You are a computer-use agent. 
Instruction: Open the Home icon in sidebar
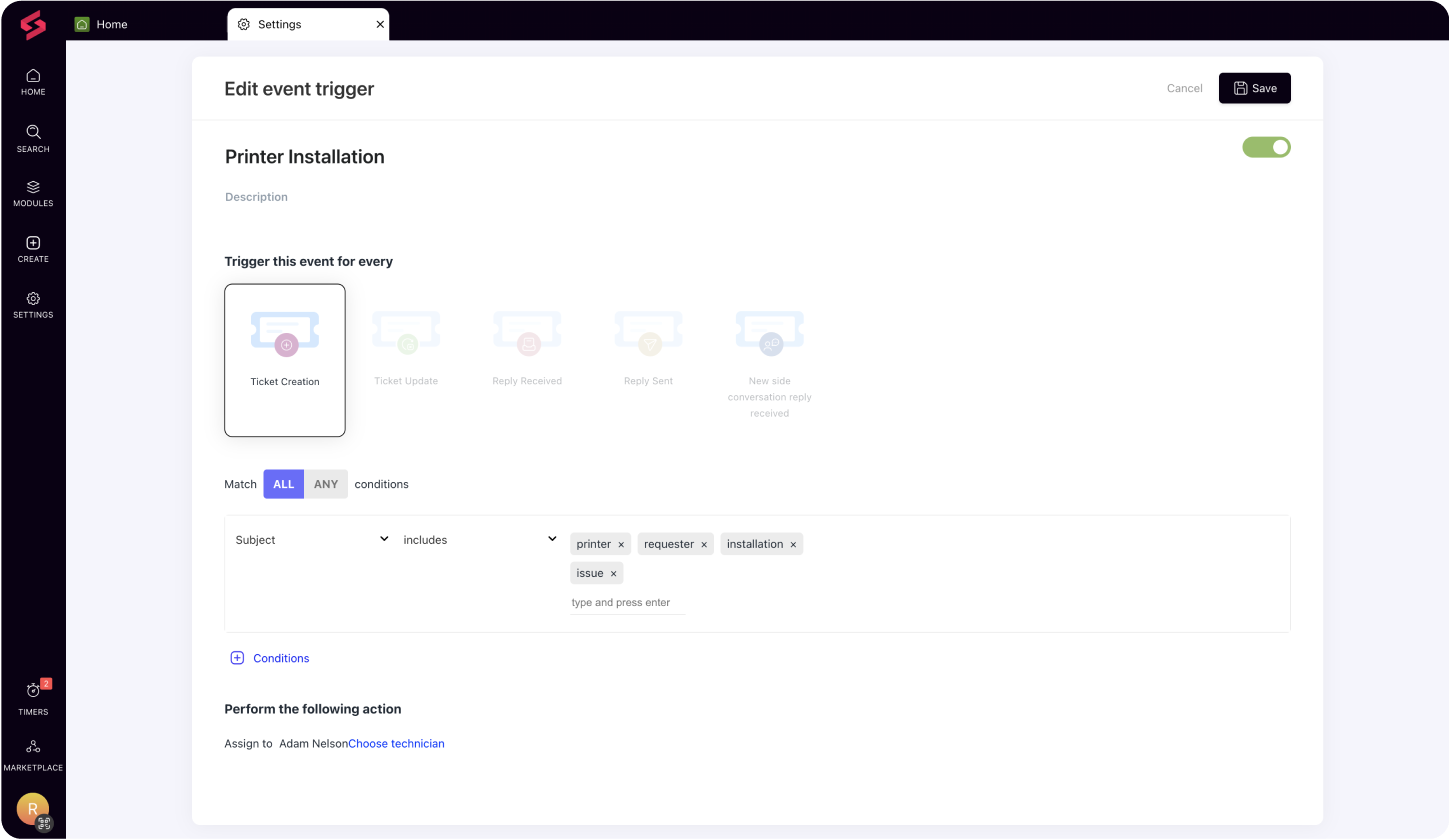coord(33,82)
